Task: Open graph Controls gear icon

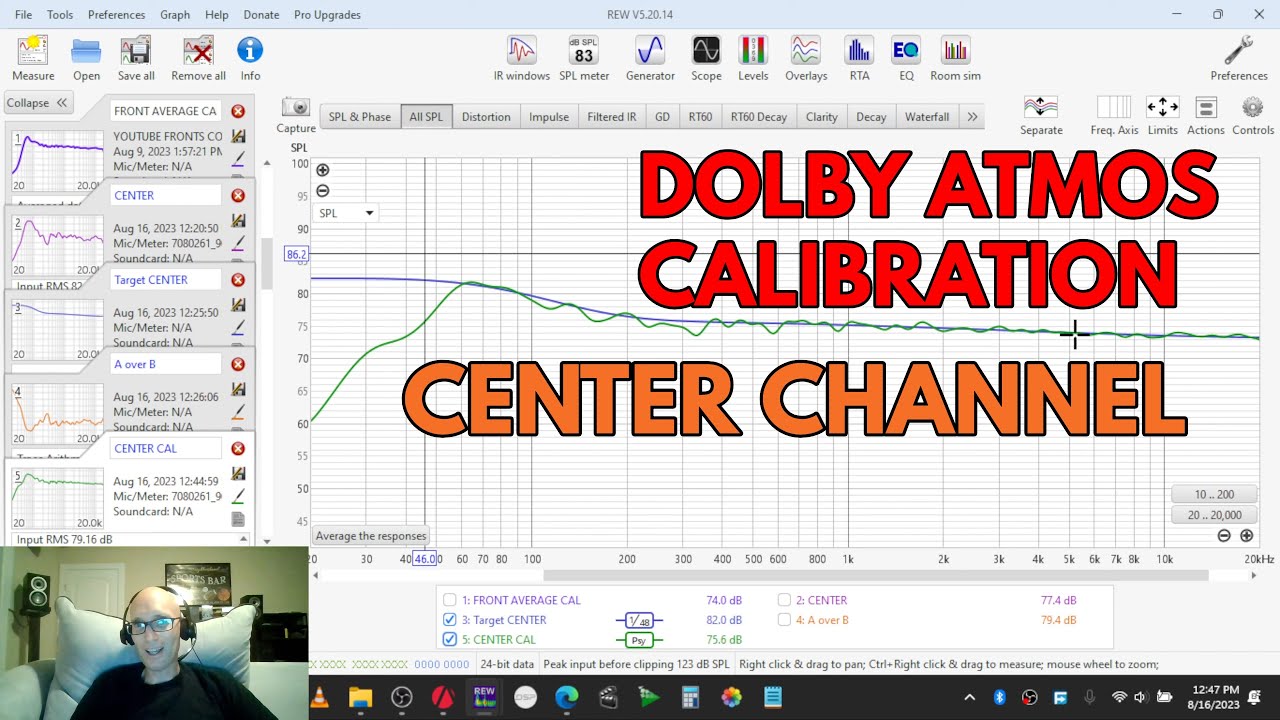Action: pos(1253,115)
